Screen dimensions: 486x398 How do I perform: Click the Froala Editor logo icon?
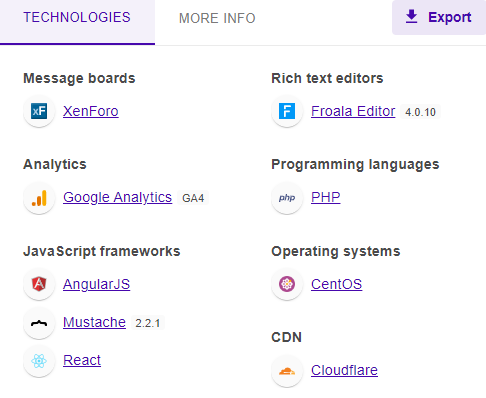point(287,111)
